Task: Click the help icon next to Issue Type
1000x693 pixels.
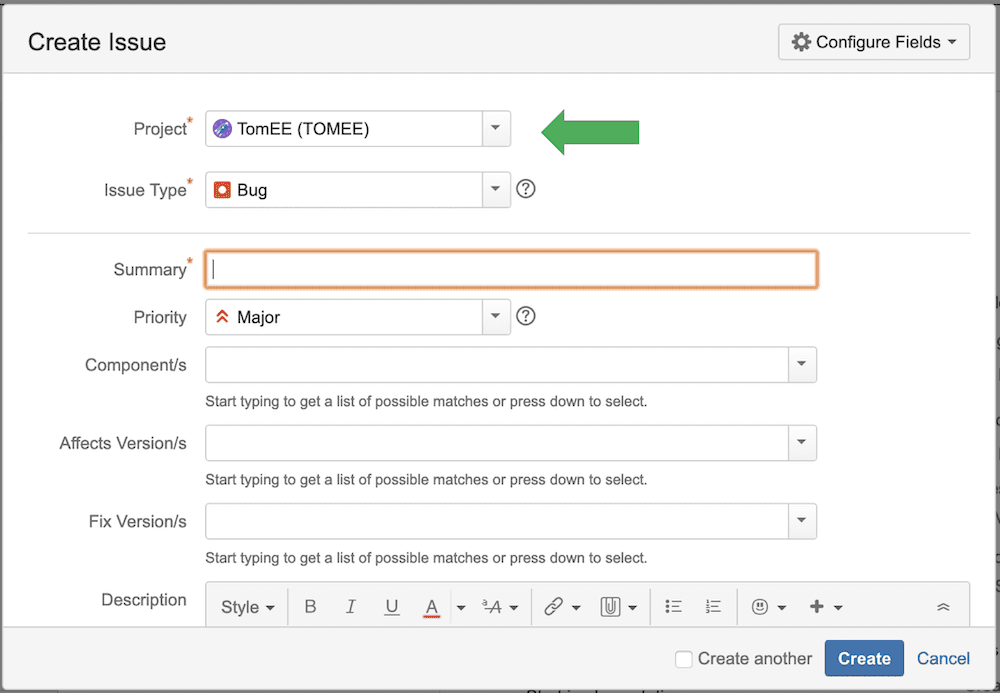Action: click(526, 189)
